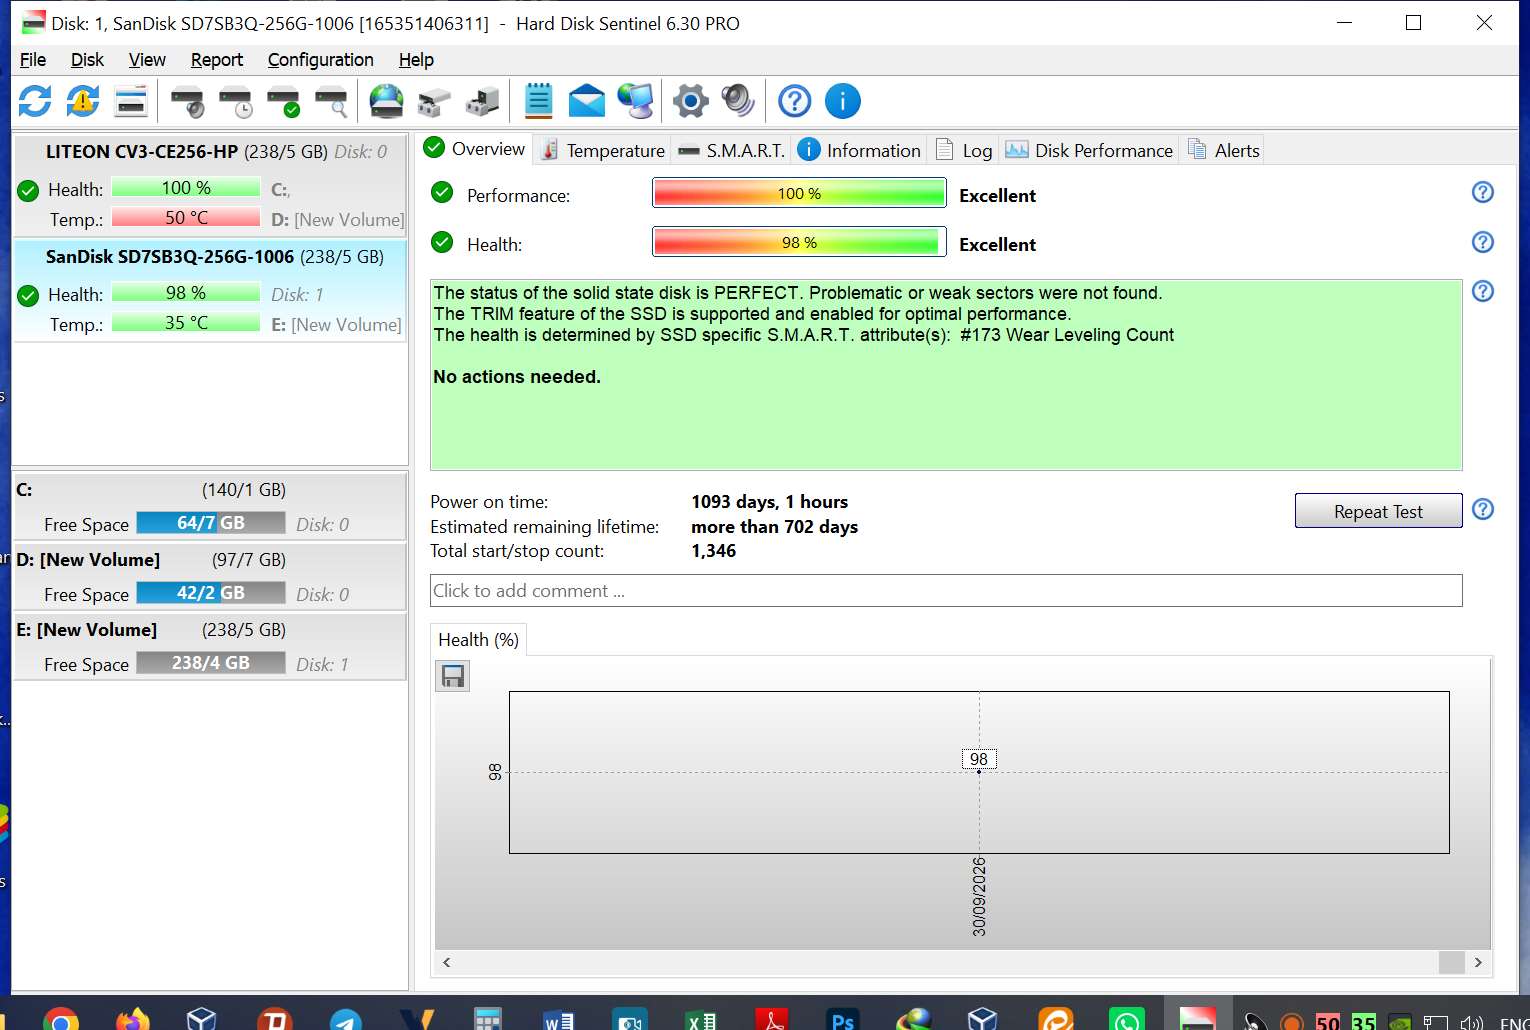Click the disk with green checkmark icon
1530x1030 pixels.
point(284,101)
